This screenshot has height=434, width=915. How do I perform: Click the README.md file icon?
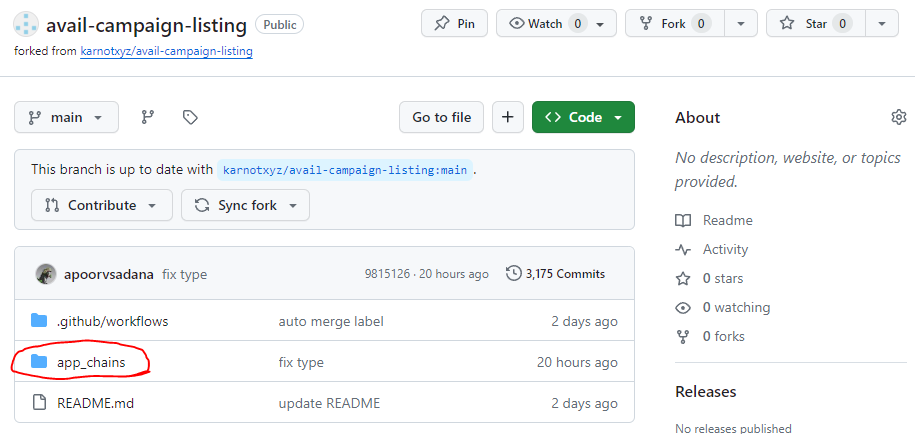pyautogui.click(x=39, y=402)
